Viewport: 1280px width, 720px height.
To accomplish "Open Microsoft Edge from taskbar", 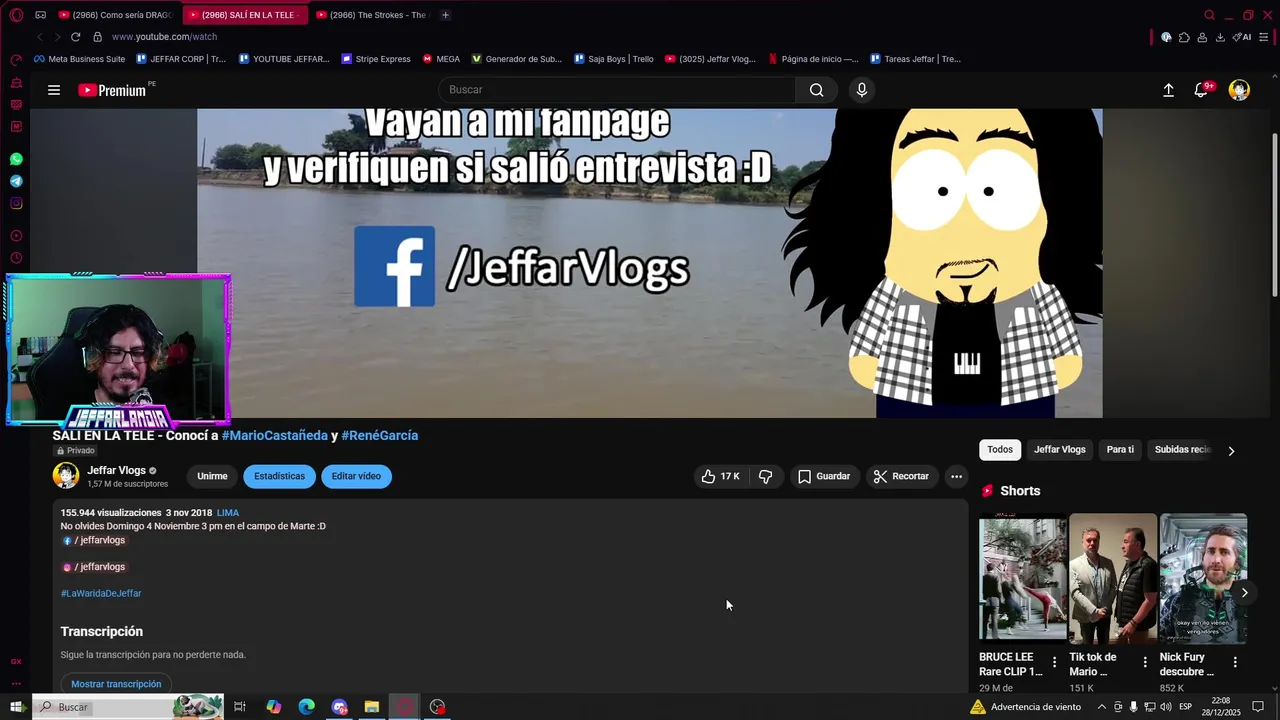I will pos(306,707).
